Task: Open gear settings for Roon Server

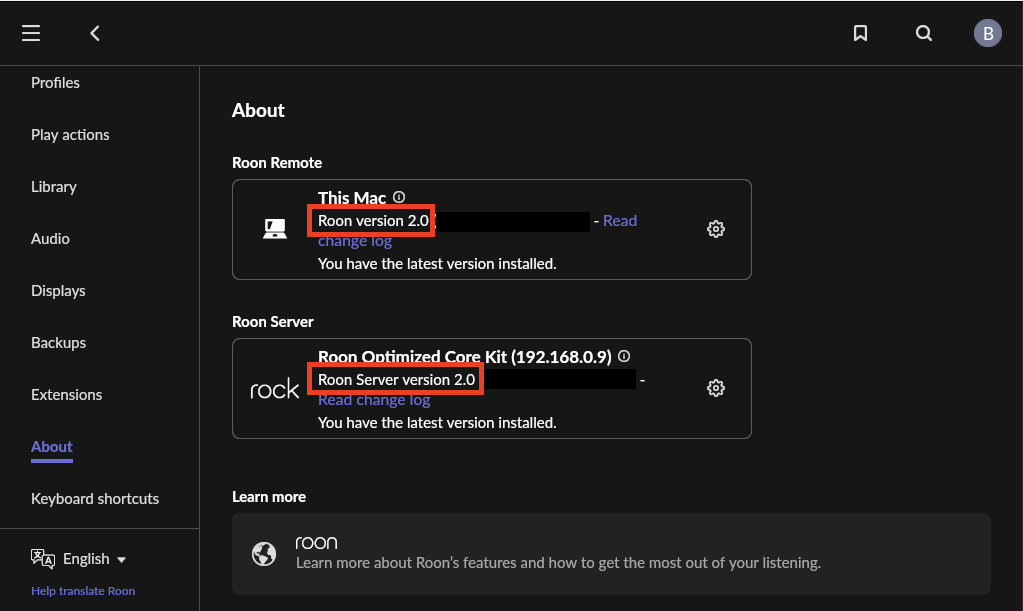Action: click(x=716, y=388)
